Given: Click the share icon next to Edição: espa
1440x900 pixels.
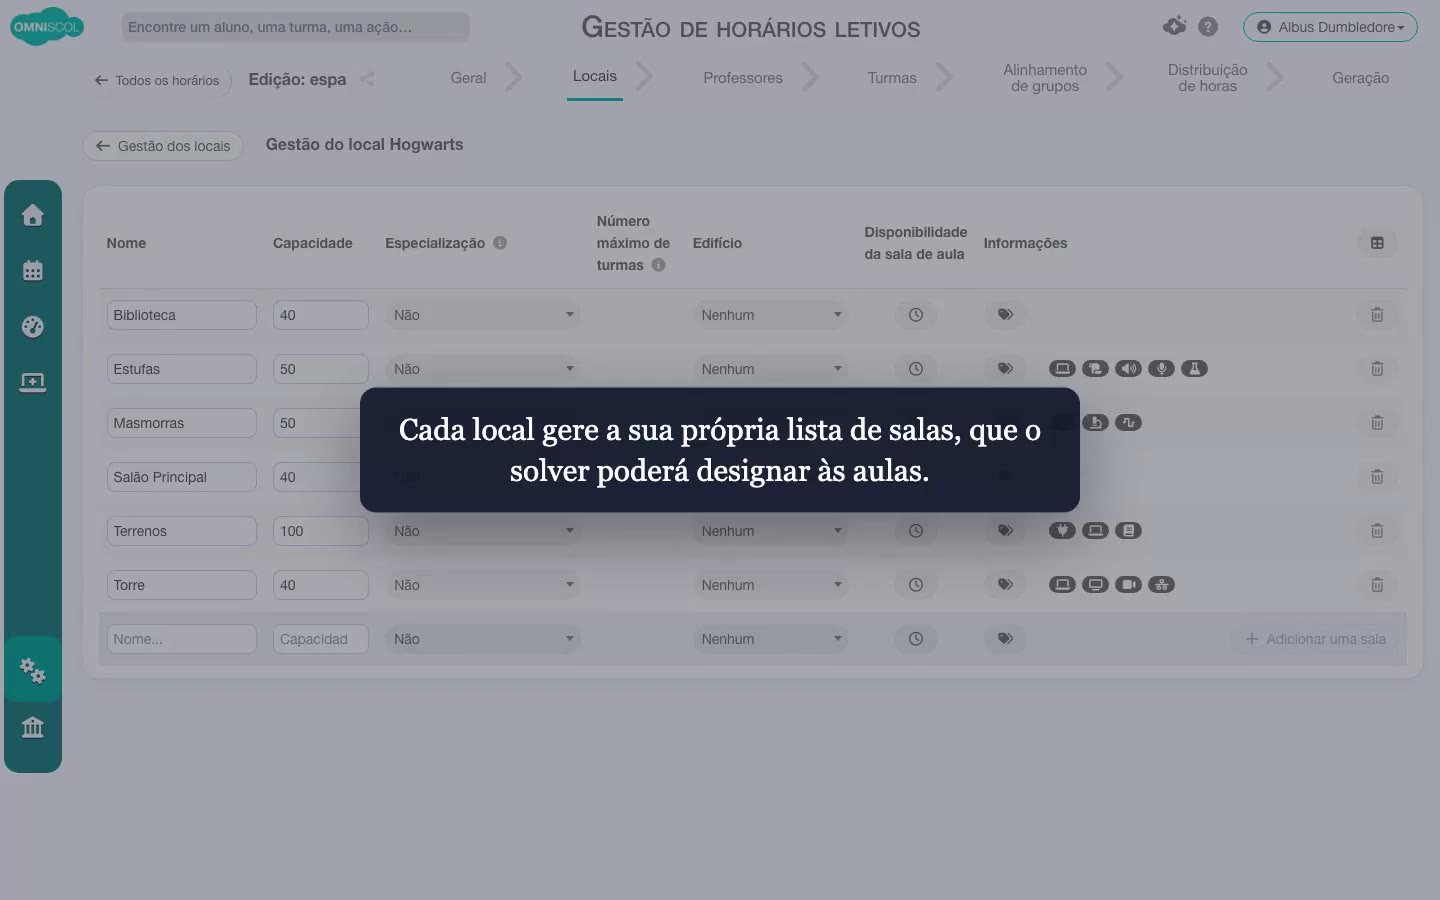Looking at the screenshot, I should pyautogui.click(x=367, y=79).
